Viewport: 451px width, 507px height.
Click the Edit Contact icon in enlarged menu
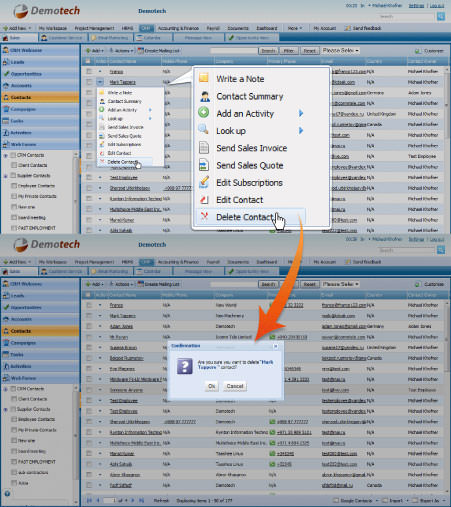pyautogui.click(x=204, y=200)
